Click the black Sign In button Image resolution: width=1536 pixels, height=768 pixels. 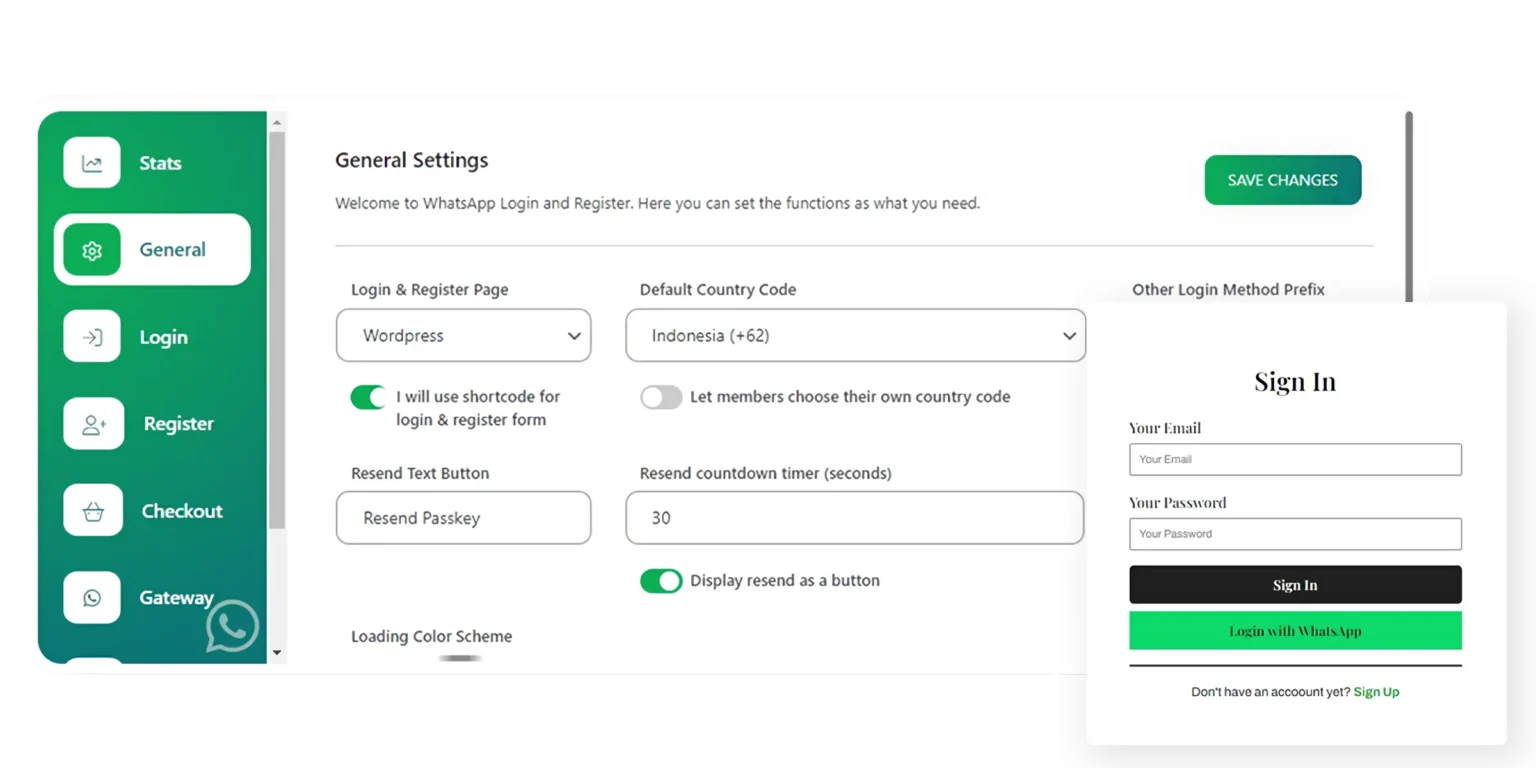click(1295, 585)
